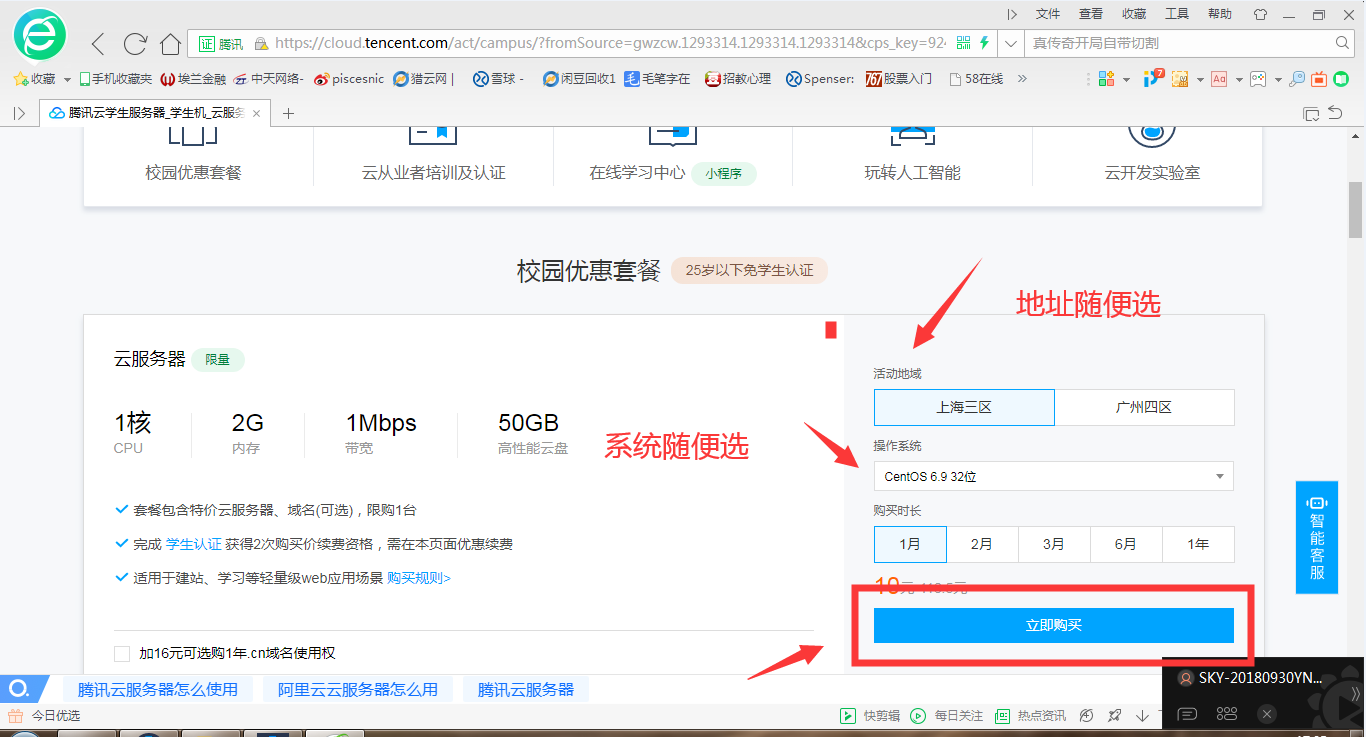Click the orange TV extension icon
The width and height of the screenshot is (1366, 737).
tap(1318, 79)
